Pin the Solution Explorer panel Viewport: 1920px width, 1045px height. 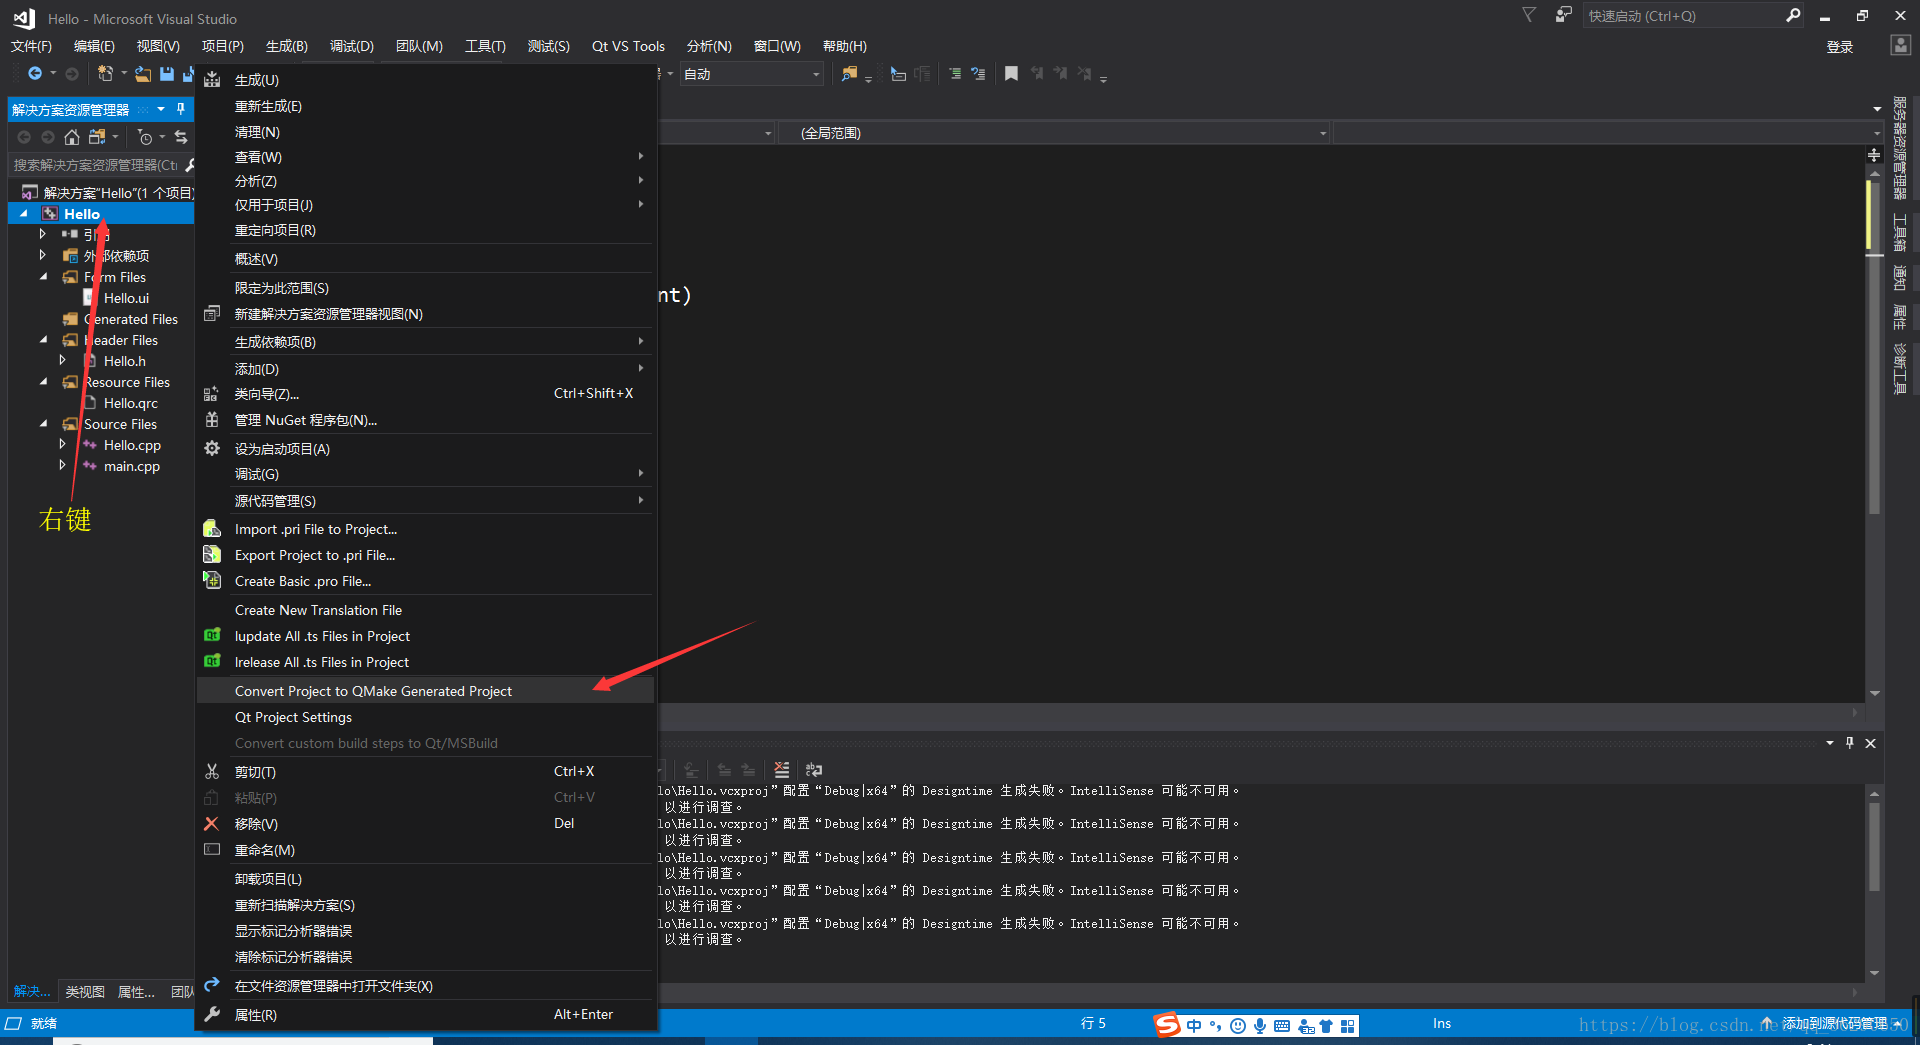point(181,109)
